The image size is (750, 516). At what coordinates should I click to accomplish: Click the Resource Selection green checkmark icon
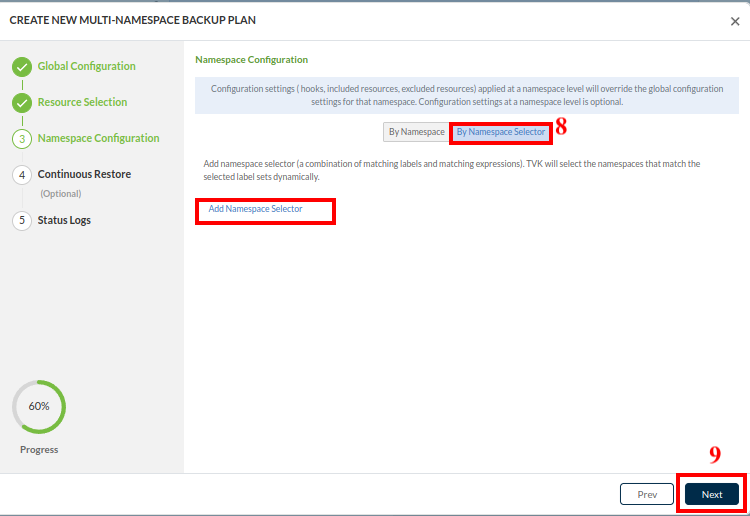pyautogui.click(x=22, y=103)
